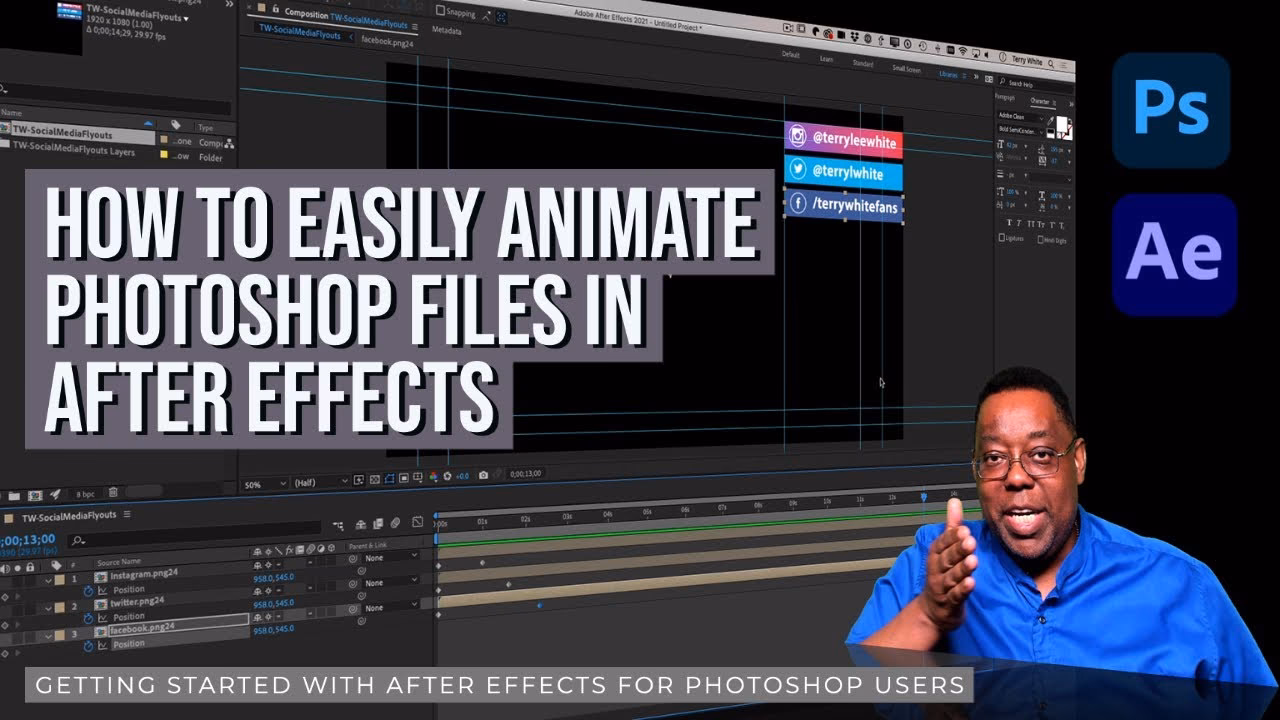The image size is (1280, 720).
Task: Check the Ligatures box in the Character panel
Action: click(x=1002, y=237)
